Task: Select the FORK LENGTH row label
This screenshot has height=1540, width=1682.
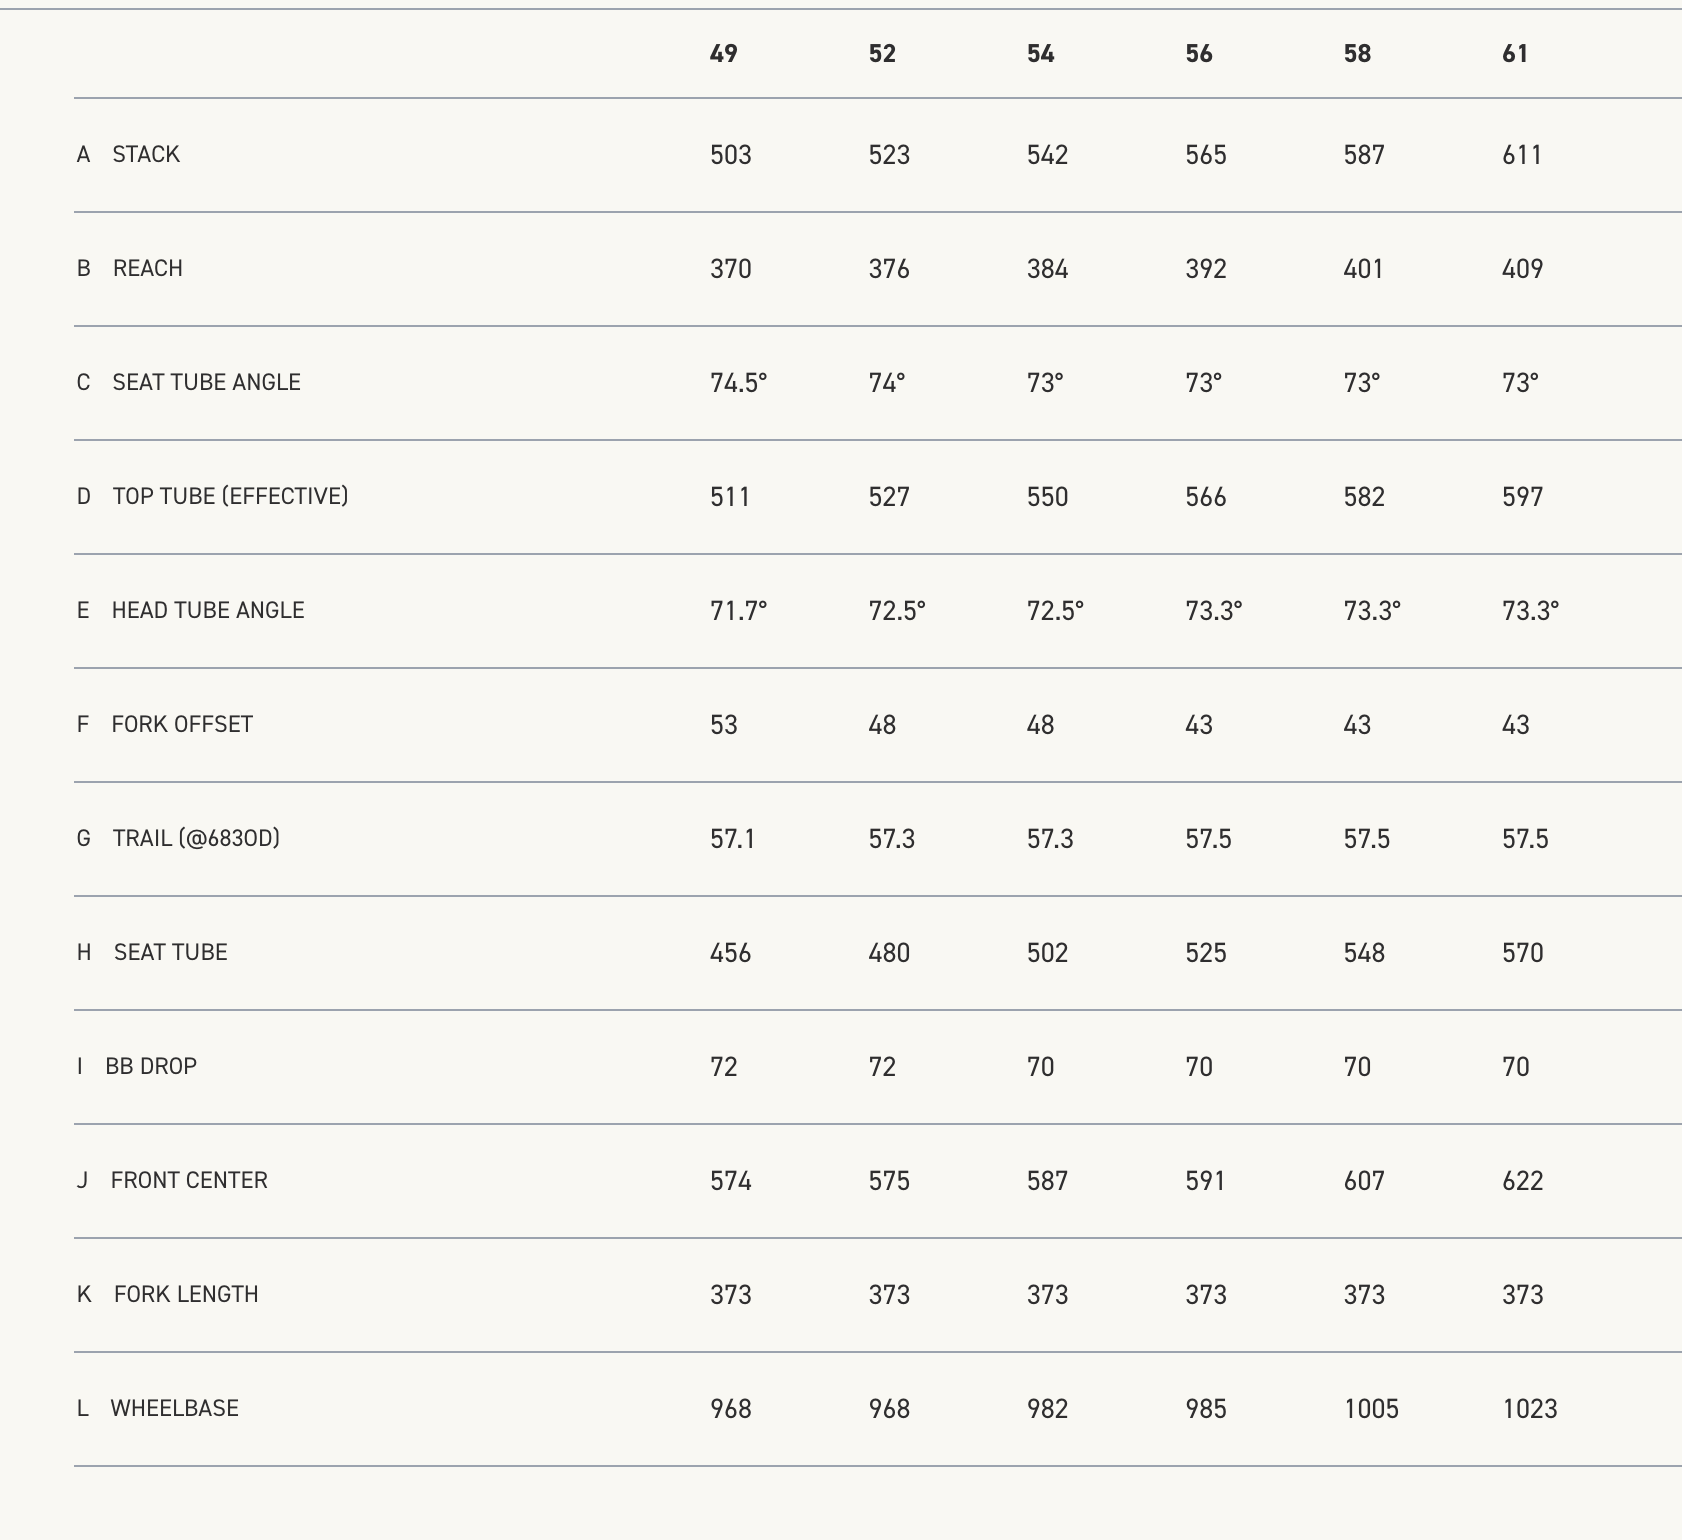Action: 186,1295
